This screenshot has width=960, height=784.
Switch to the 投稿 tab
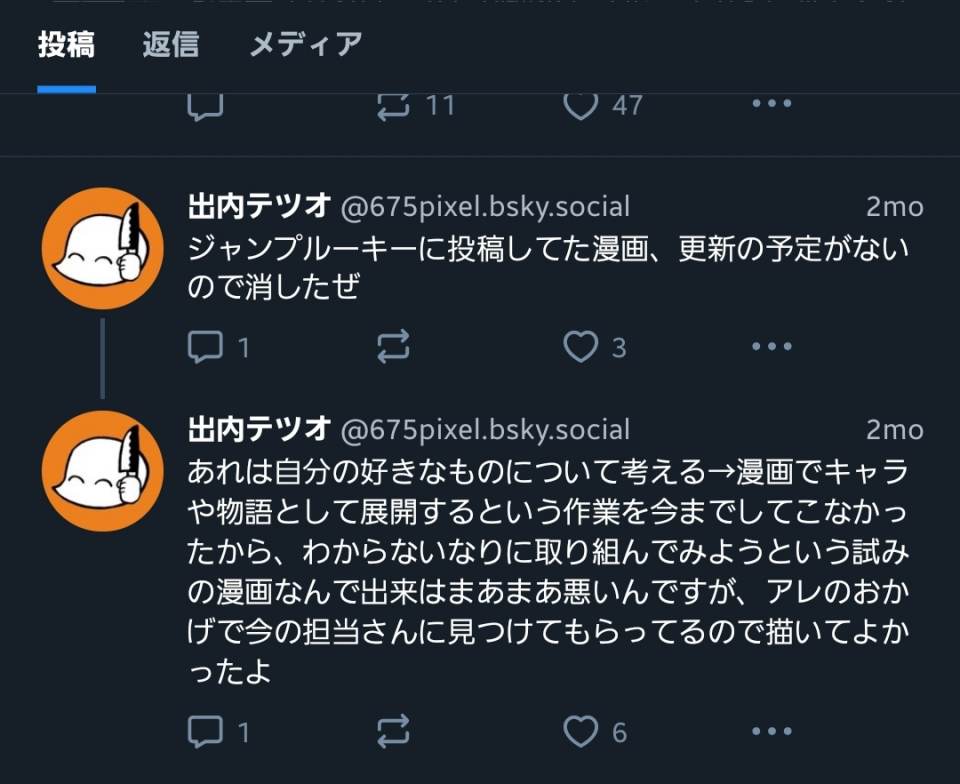66,45
